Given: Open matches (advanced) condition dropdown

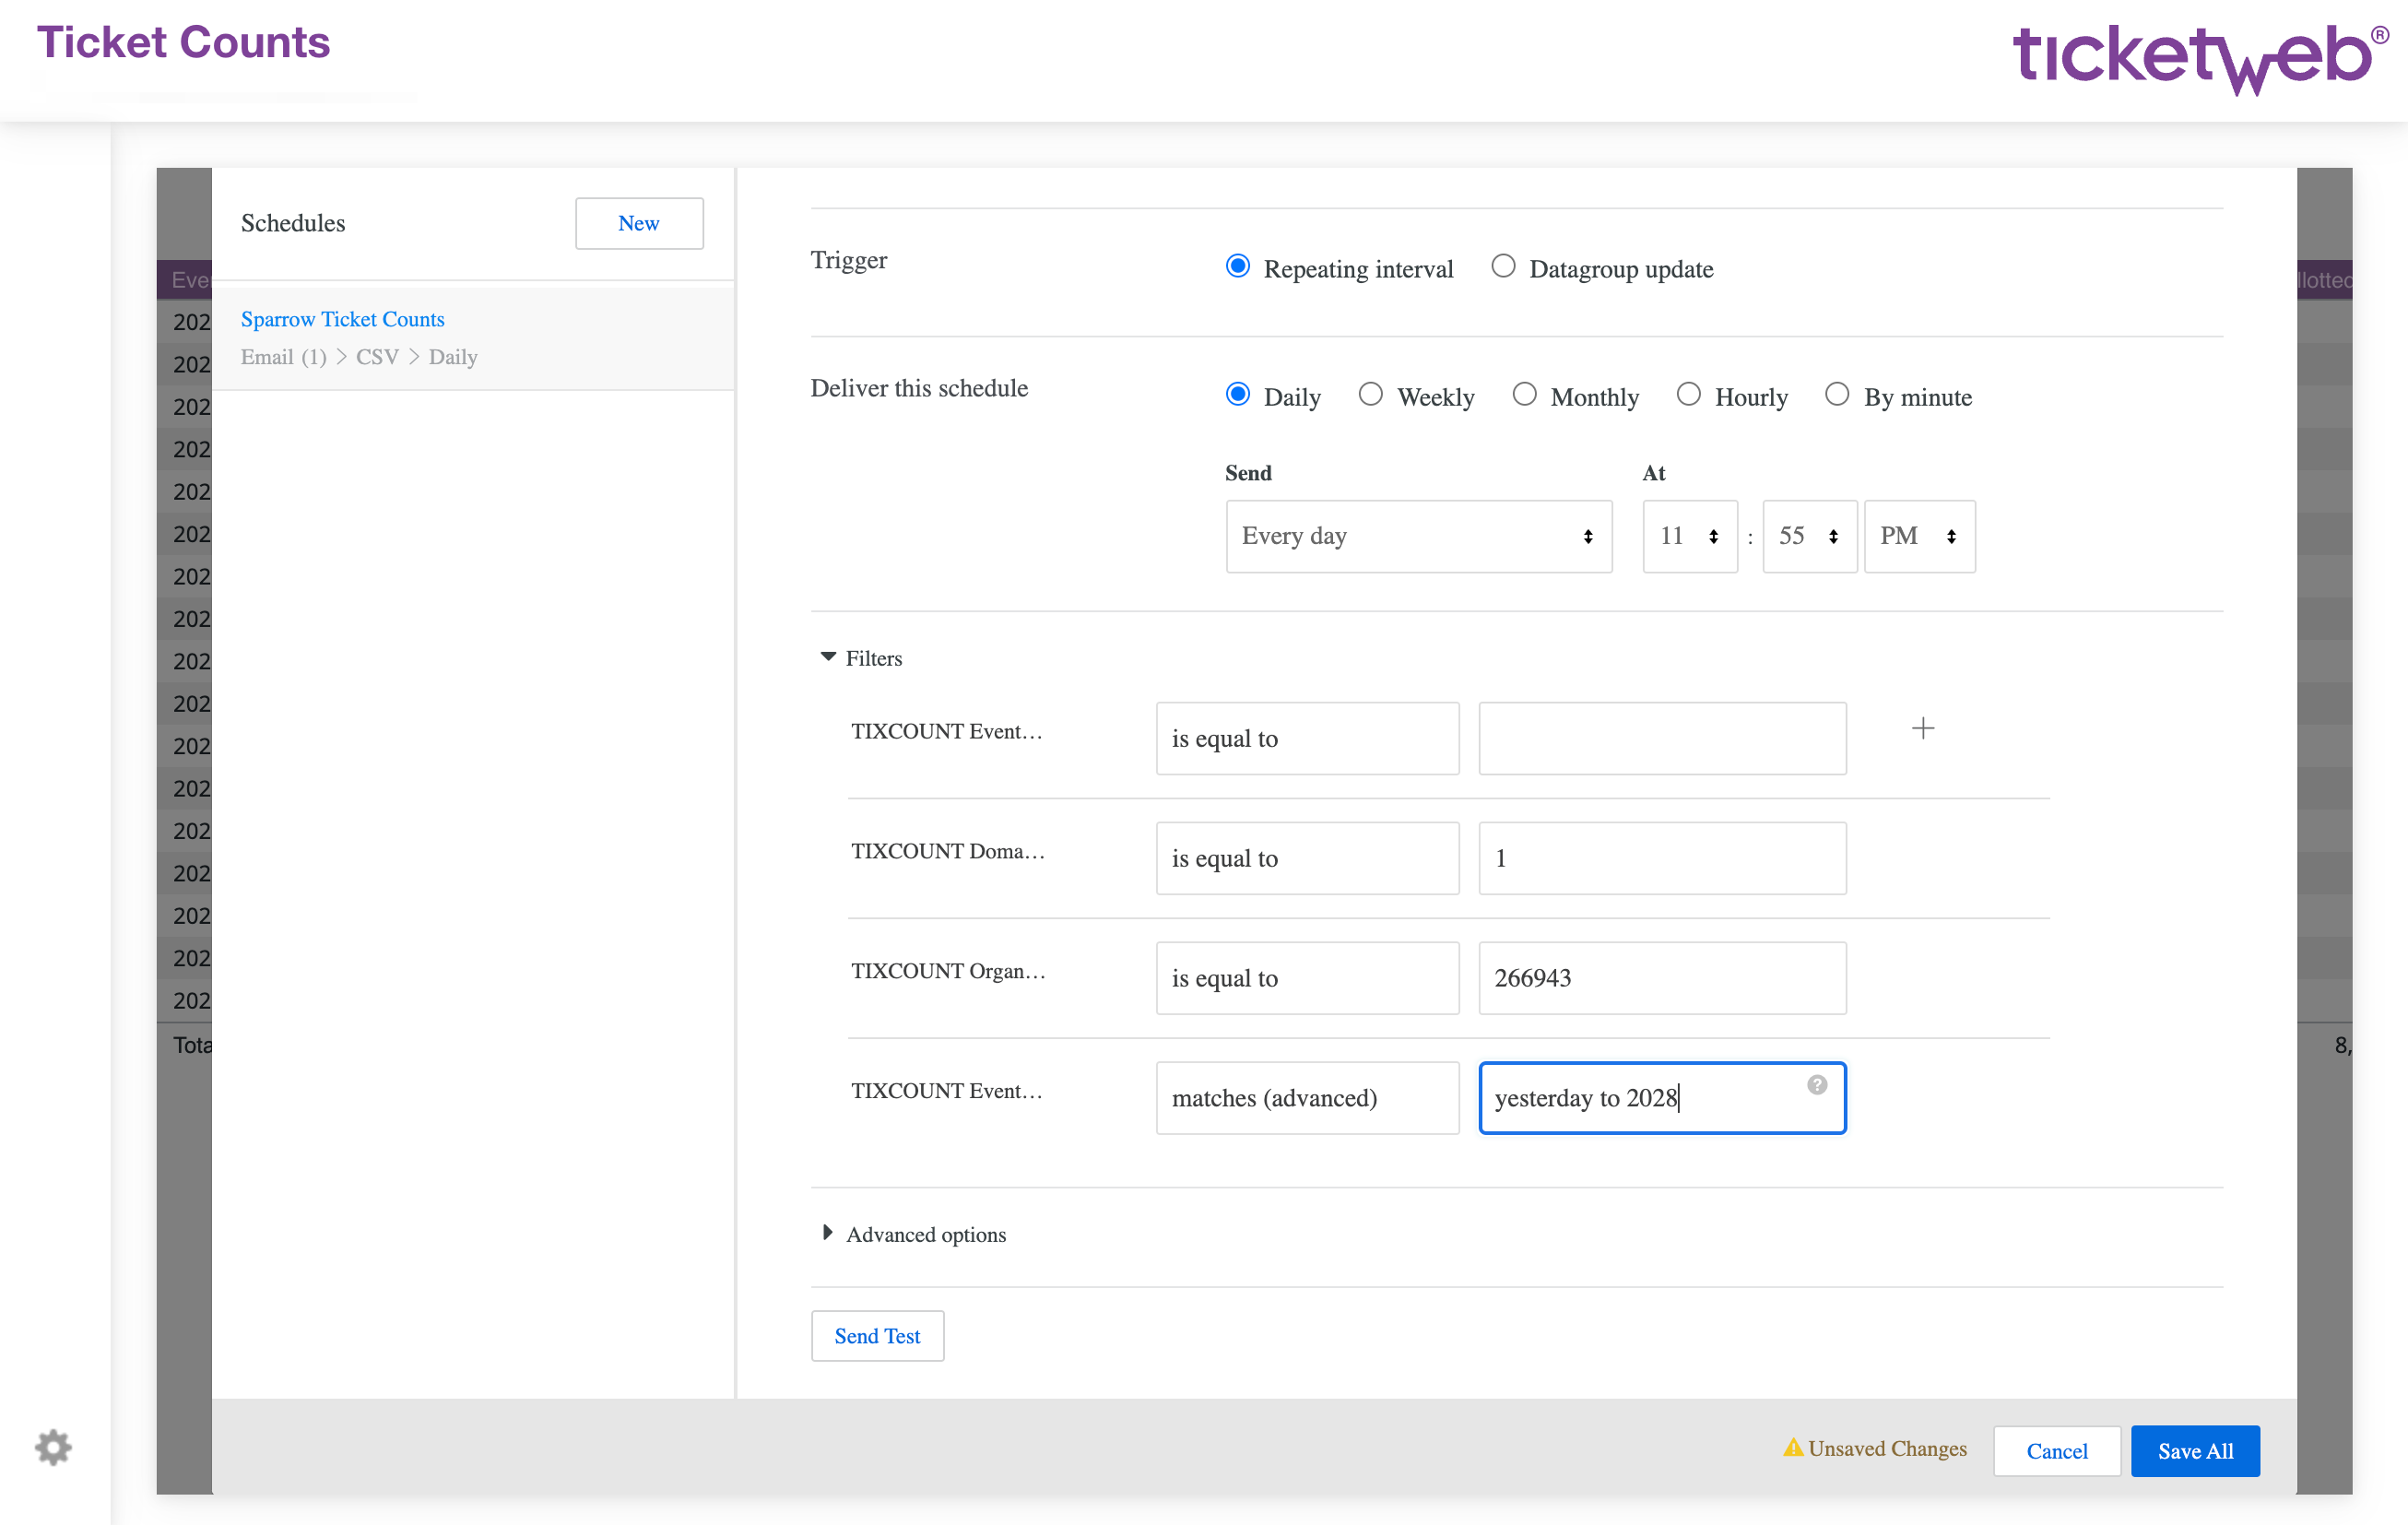Looking at the screenshot, I should tap(1307, 1098).
